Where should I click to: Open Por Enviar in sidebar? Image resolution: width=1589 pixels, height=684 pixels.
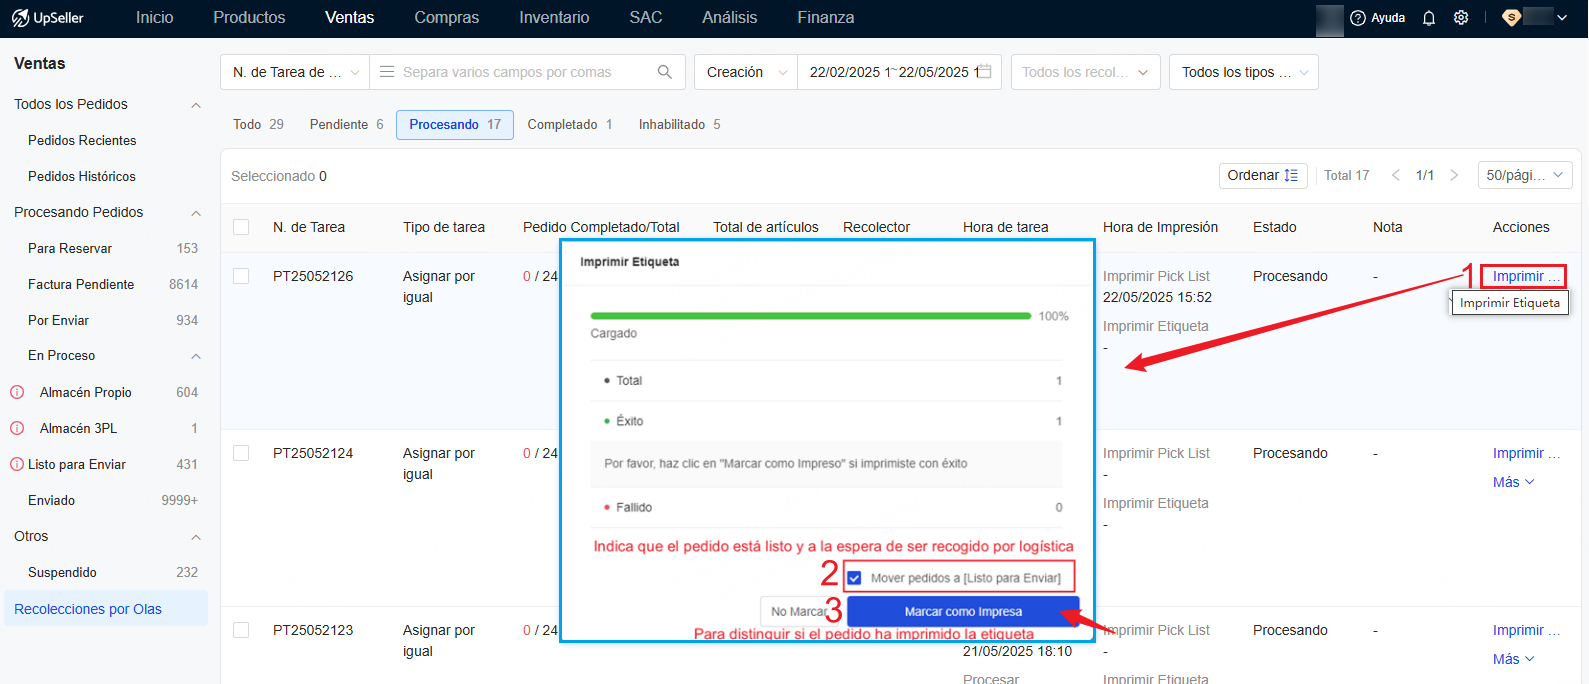click(x=58, y=320)
